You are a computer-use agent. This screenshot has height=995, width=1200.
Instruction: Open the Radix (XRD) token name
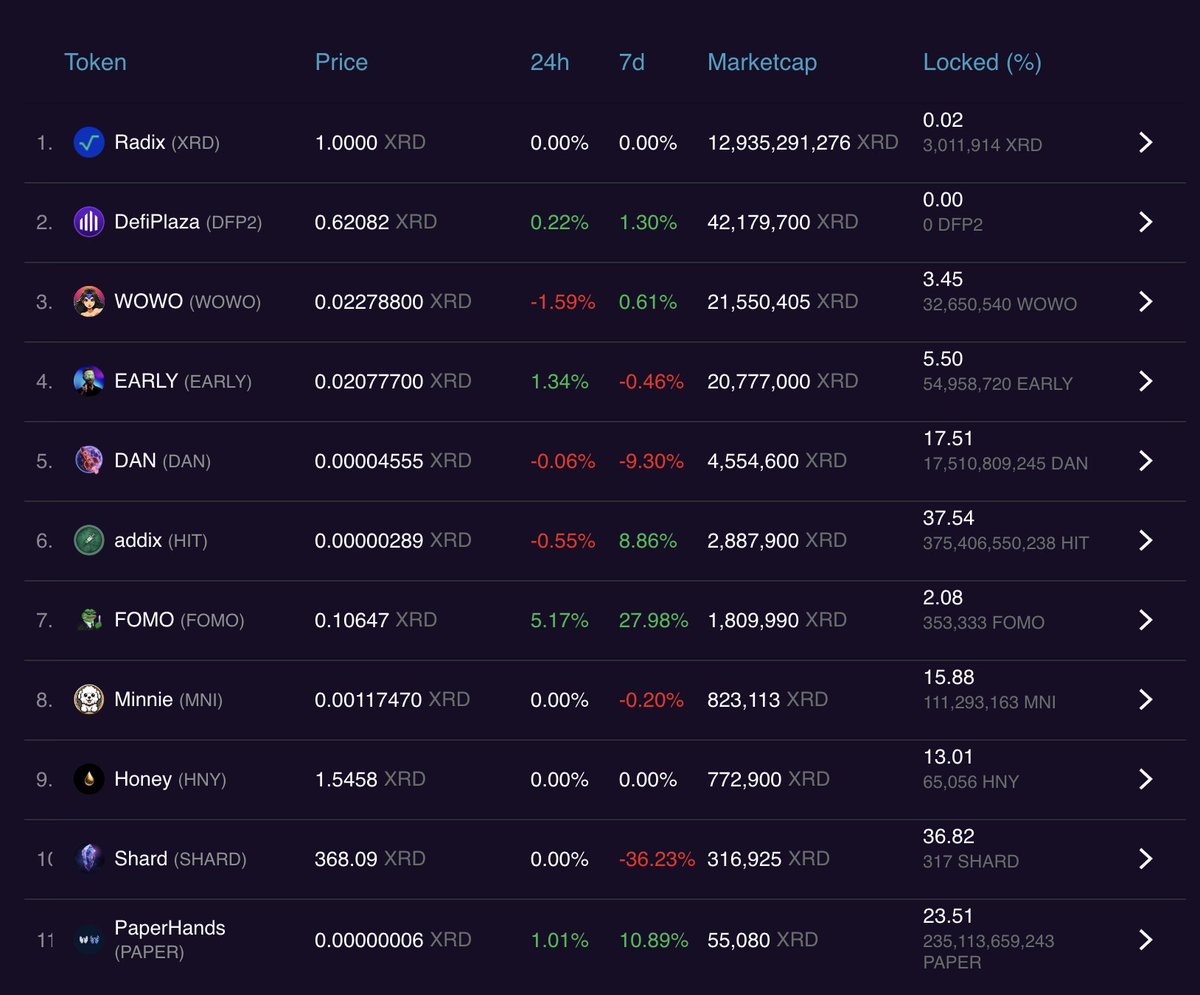167,142
